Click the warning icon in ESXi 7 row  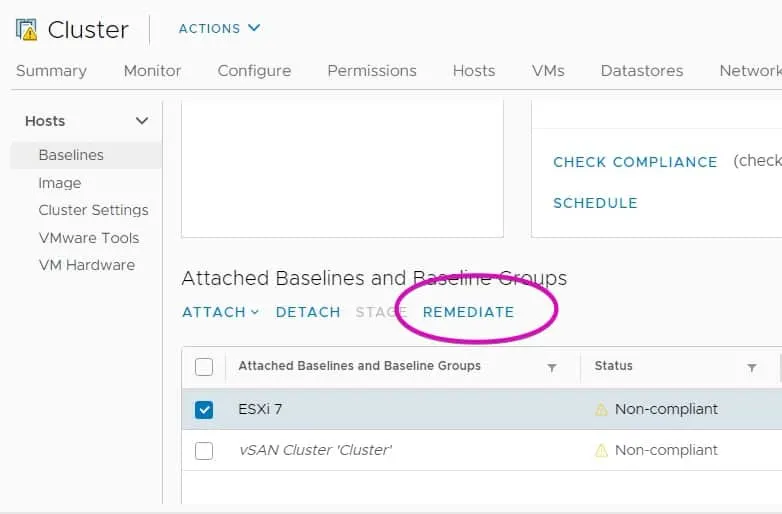click(x=601, y=410)
